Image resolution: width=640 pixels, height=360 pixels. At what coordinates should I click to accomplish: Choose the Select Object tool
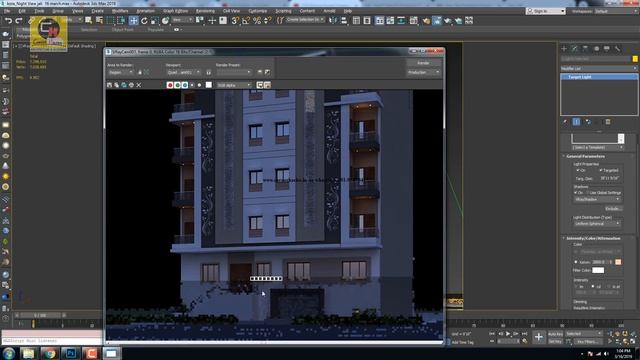tap(89, 20)
